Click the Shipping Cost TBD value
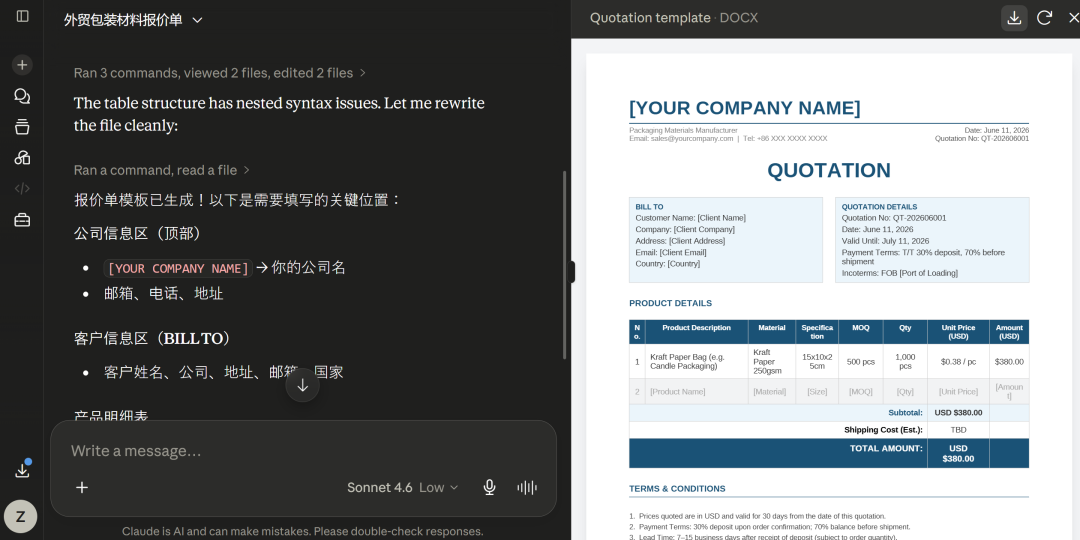 click(x=958, y=430)
